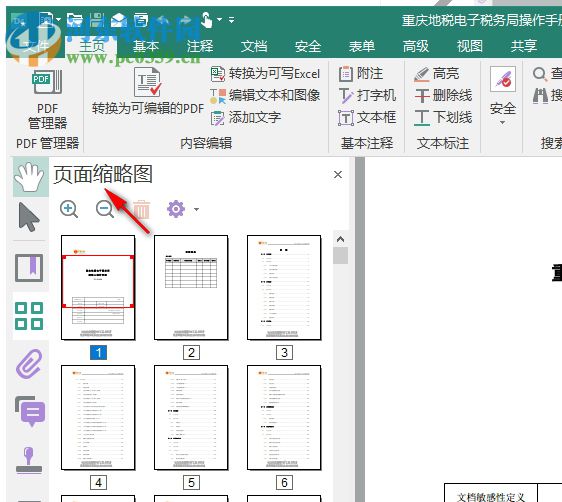
Task: Switch to the 视图 tab
Action: [x=470, y=46]
